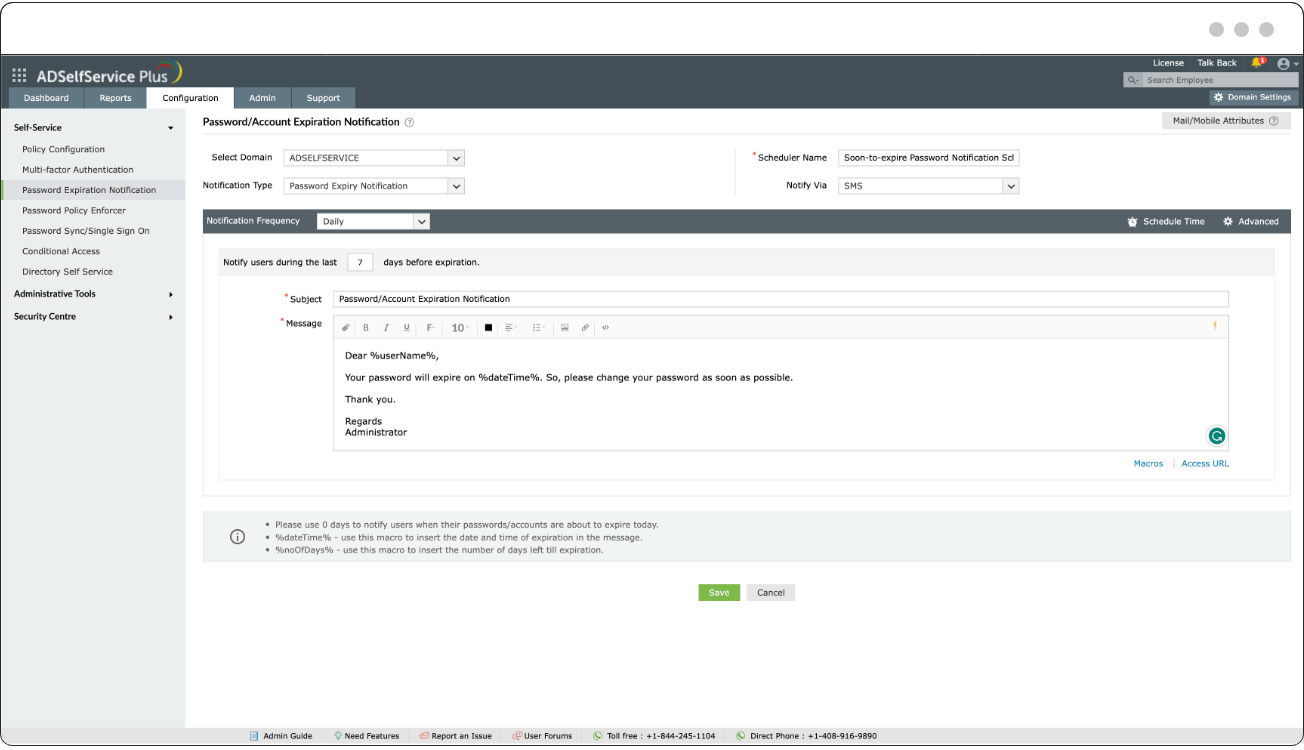Click the days before expiration field

click(x=360, y=262)
